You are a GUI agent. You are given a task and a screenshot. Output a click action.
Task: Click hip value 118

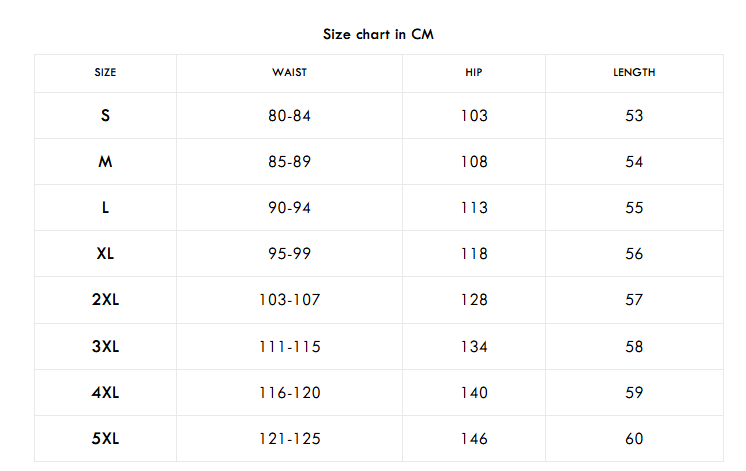tap(474, 254)
